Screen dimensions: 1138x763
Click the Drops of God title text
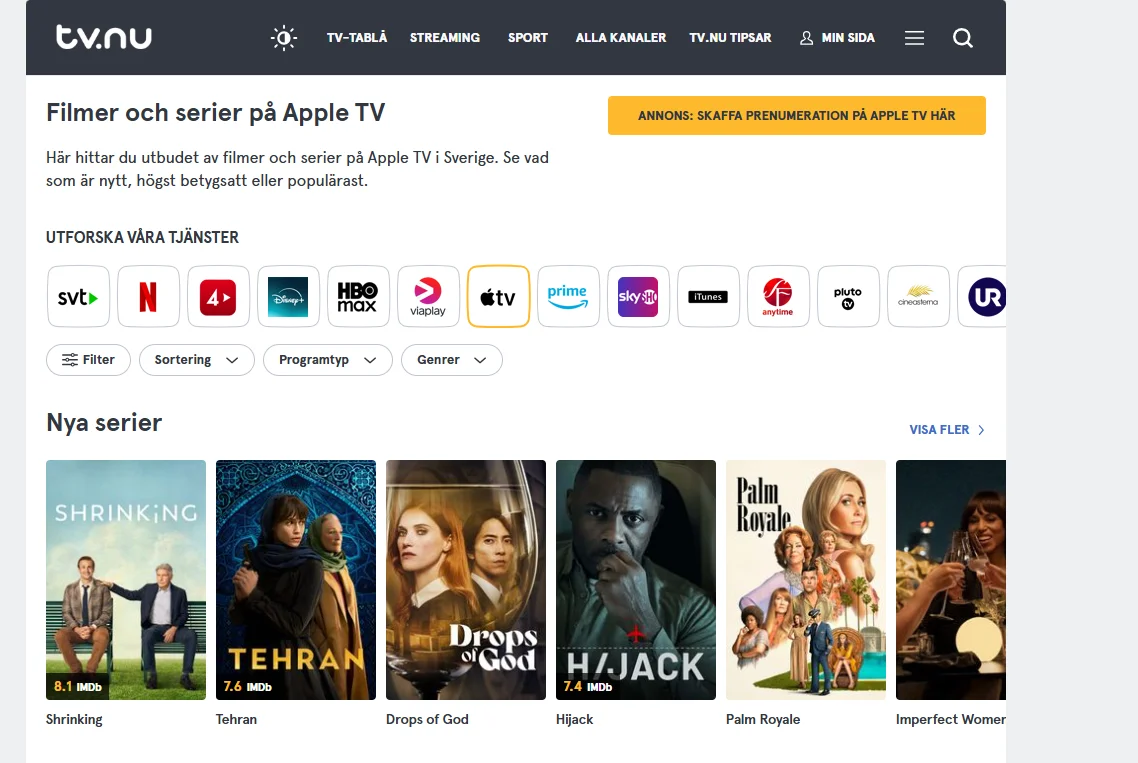click(x=427, y=719)
